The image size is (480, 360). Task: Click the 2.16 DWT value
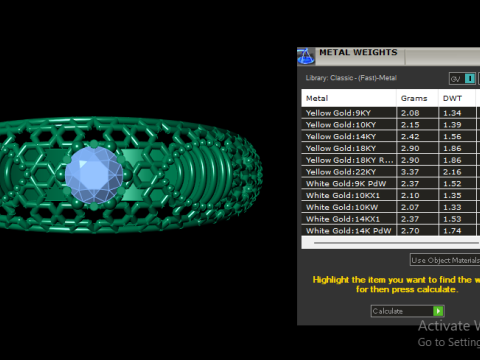pyautogui.click(x=452, y=172)
